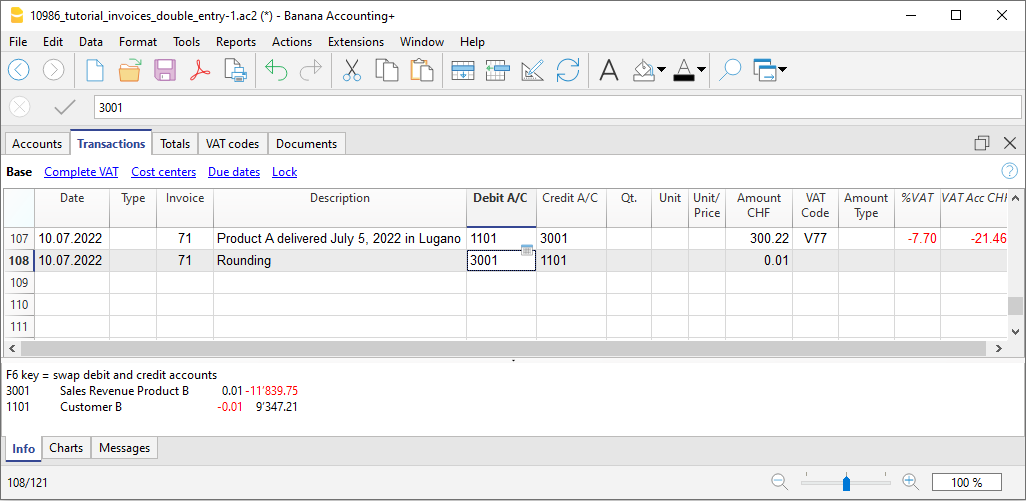Export to PDF using the toolbar icon

[x=199, y=70]
